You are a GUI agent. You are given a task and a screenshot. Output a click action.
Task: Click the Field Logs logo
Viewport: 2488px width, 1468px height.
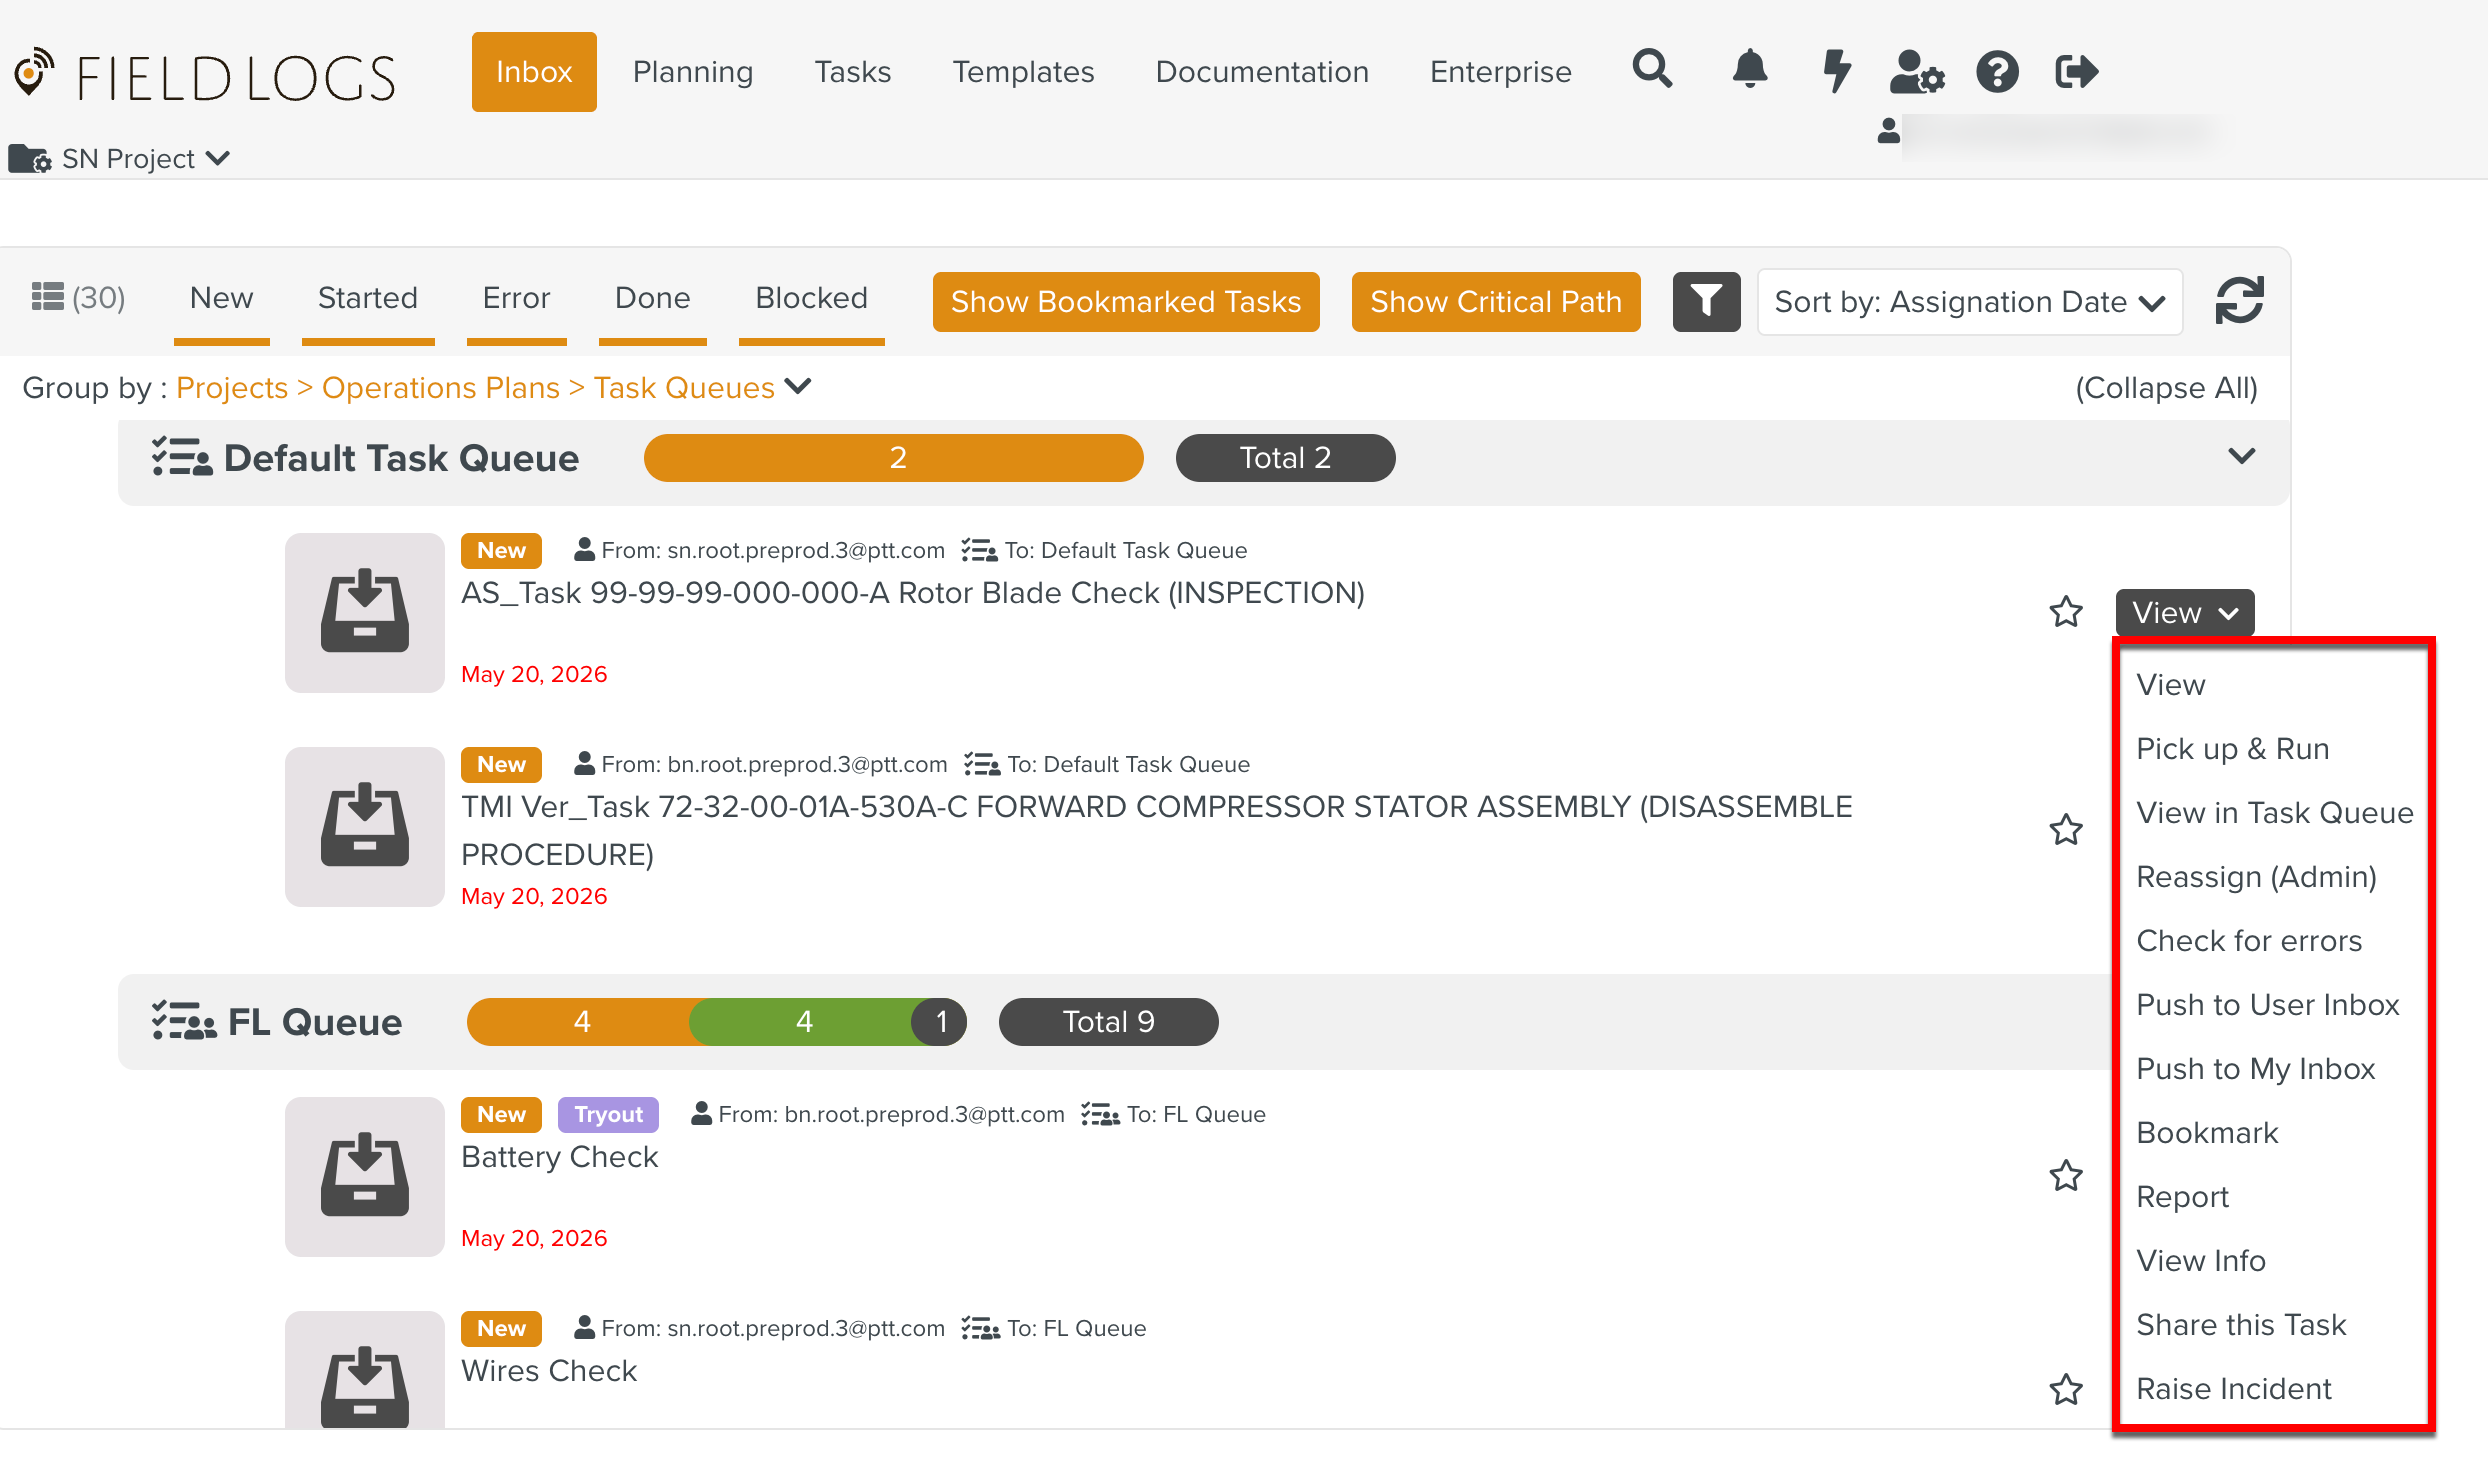coord(205,76)
